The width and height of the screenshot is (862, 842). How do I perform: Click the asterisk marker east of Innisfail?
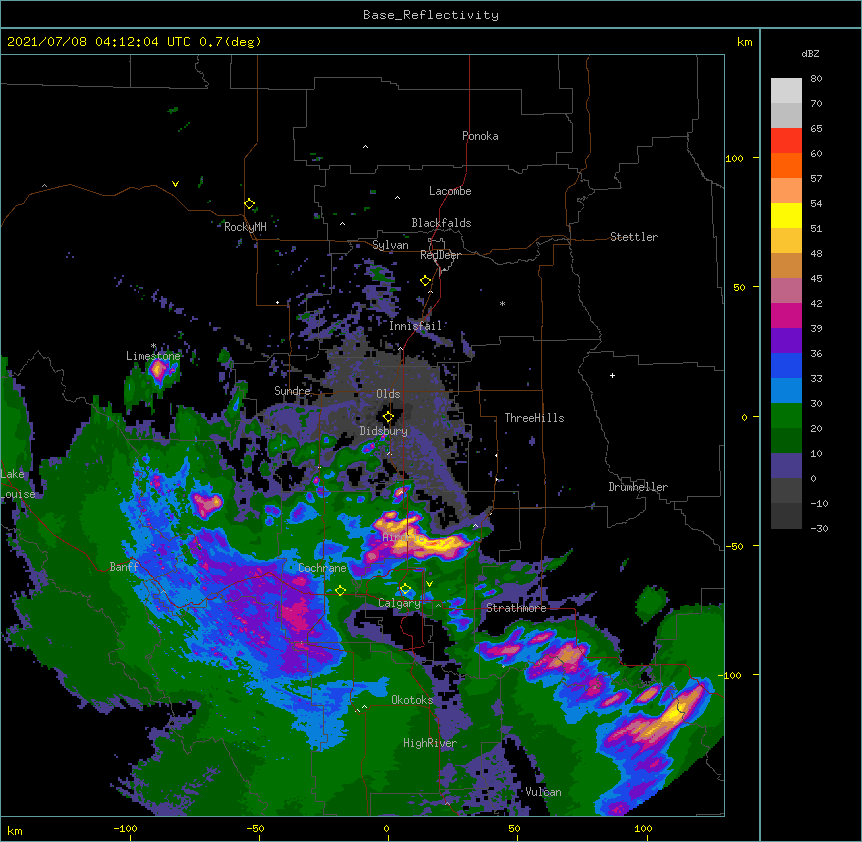pyautogui.click(x=502, y=303)
